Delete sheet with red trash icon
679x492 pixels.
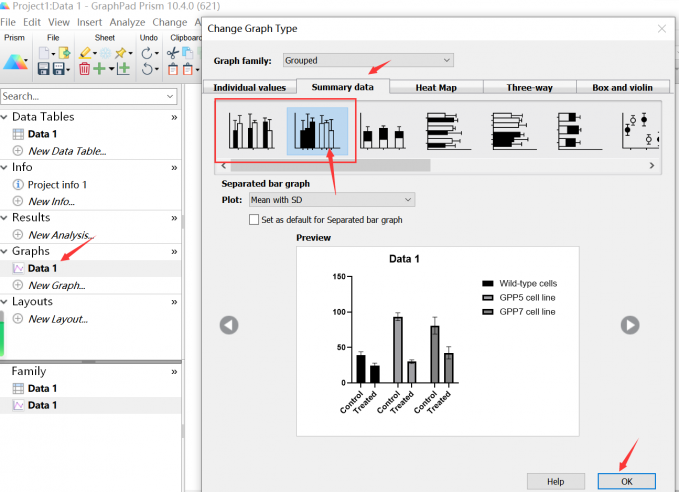click(x=84, y=68)
